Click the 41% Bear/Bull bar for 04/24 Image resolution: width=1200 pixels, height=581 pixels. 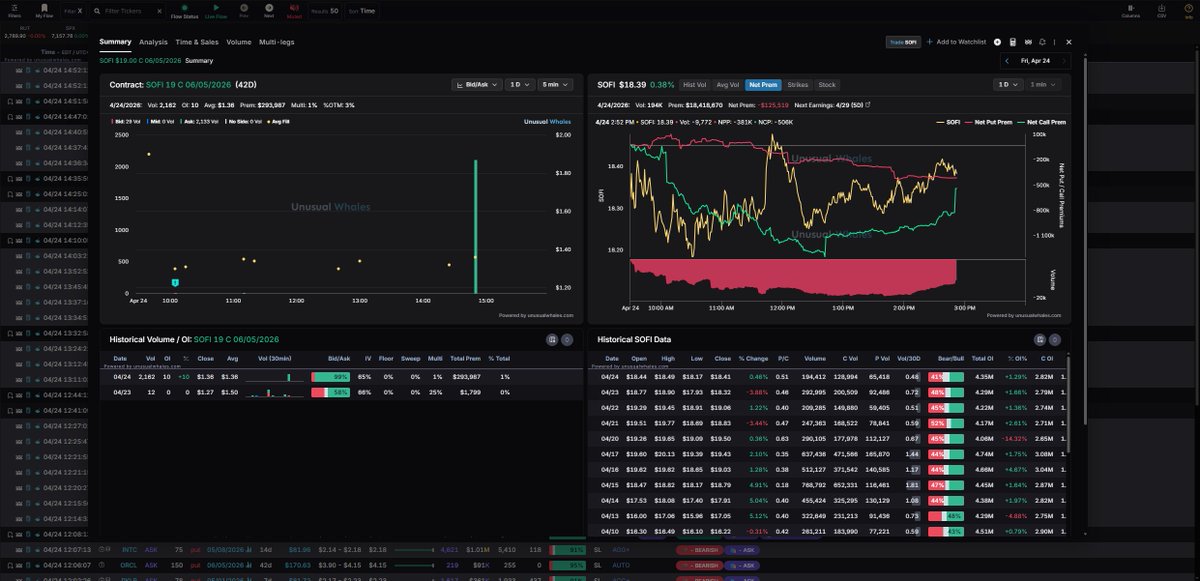(945, 377)
